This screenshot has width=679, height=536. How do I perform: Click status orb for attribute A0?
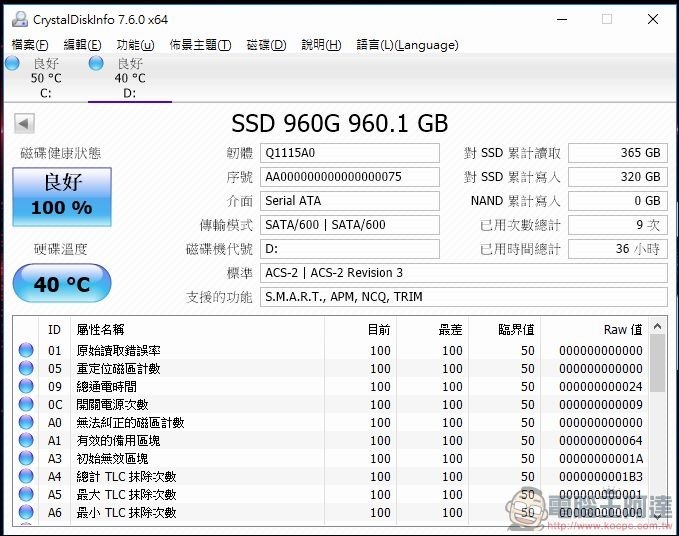pos(26,422)
